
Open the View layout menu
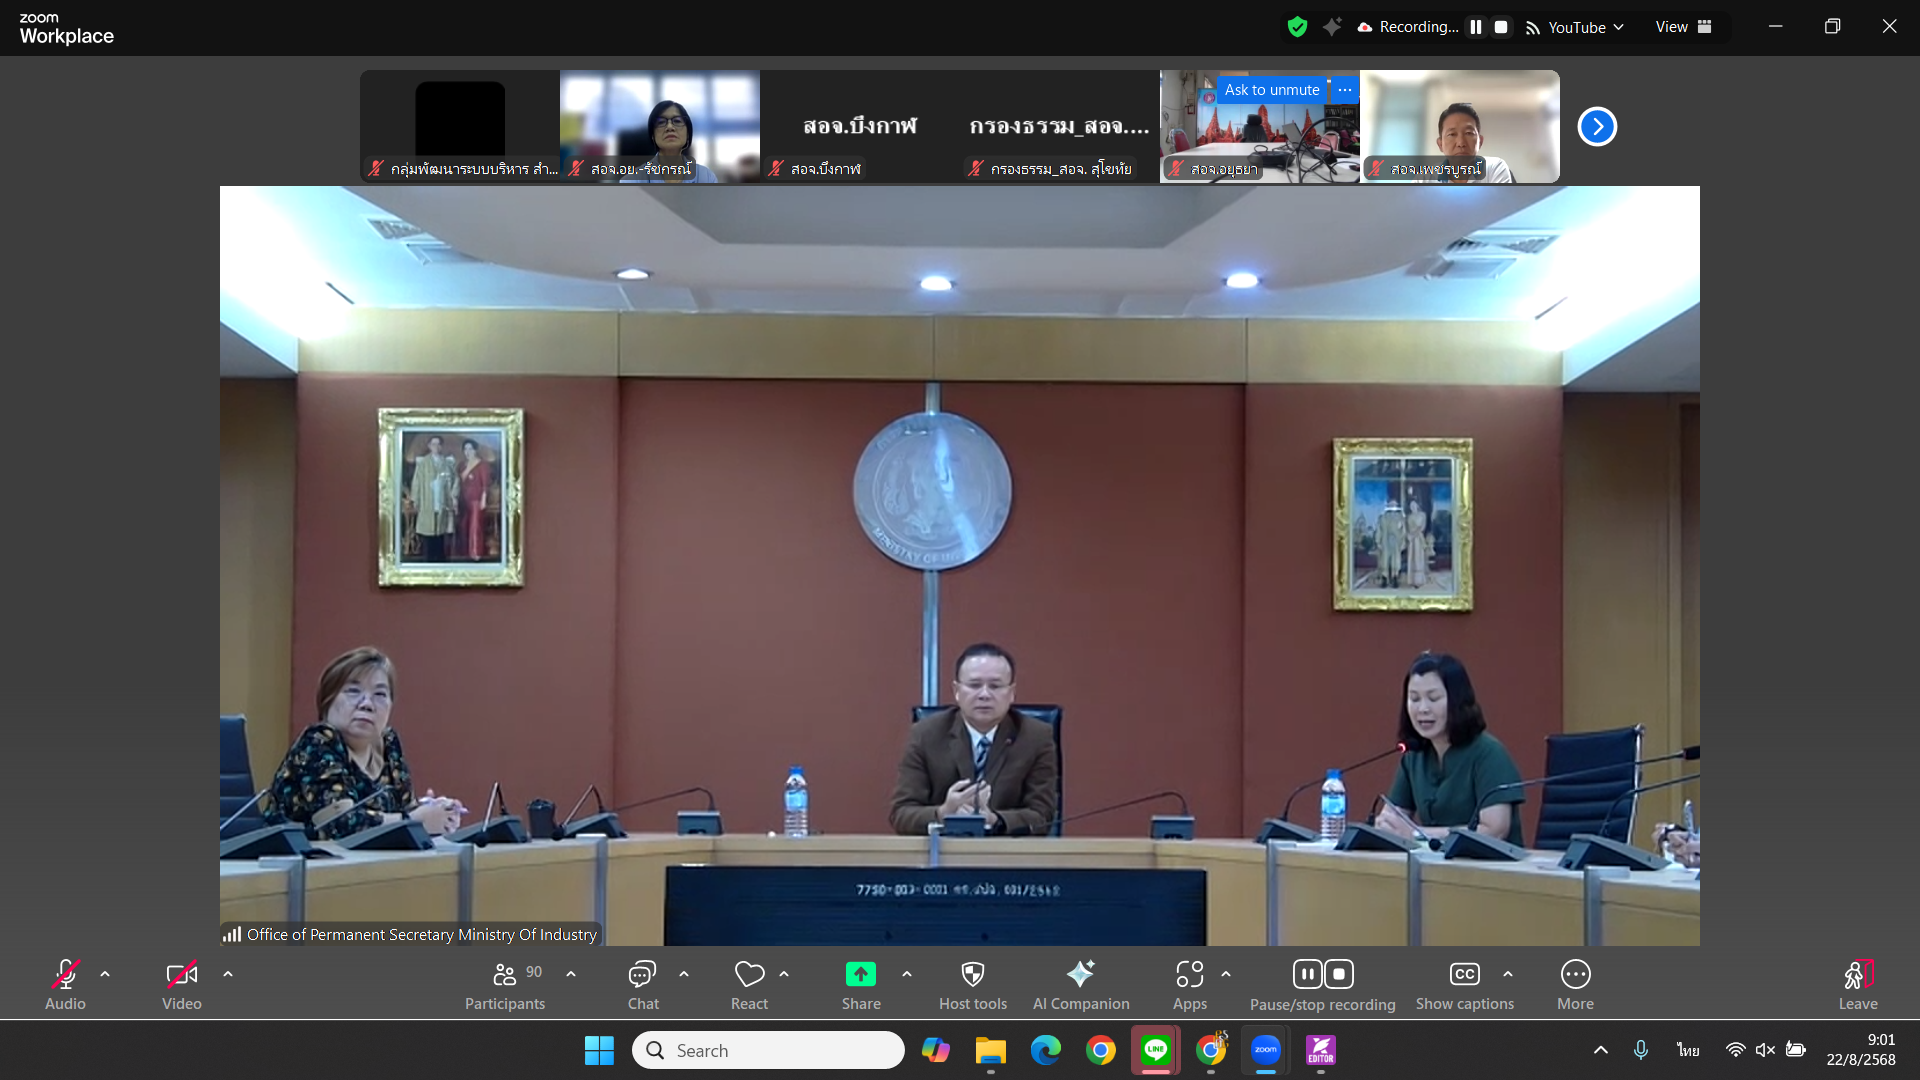point(1683,27)
